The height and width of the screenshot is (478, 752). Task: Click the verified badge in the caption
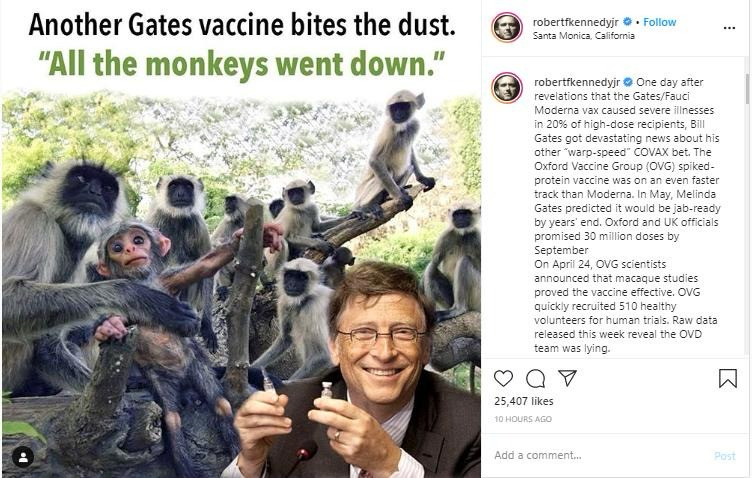tap(628, 81)
